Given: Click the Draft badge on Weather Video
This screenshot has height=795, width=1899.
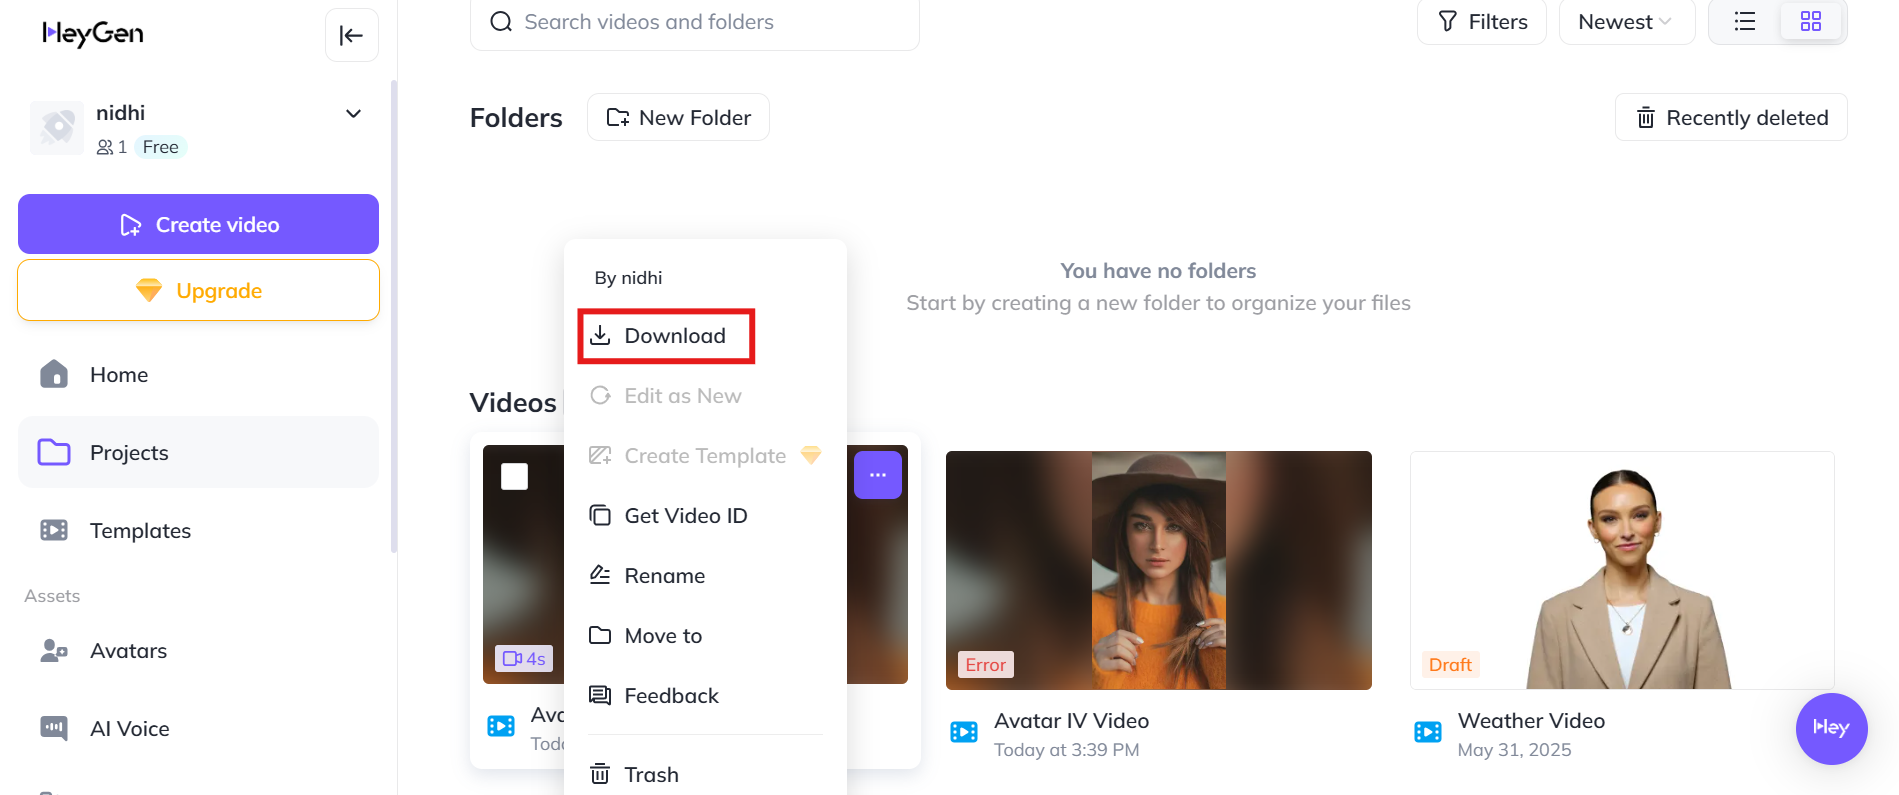Looking at the screenshot, I should tap(1450, 665).
